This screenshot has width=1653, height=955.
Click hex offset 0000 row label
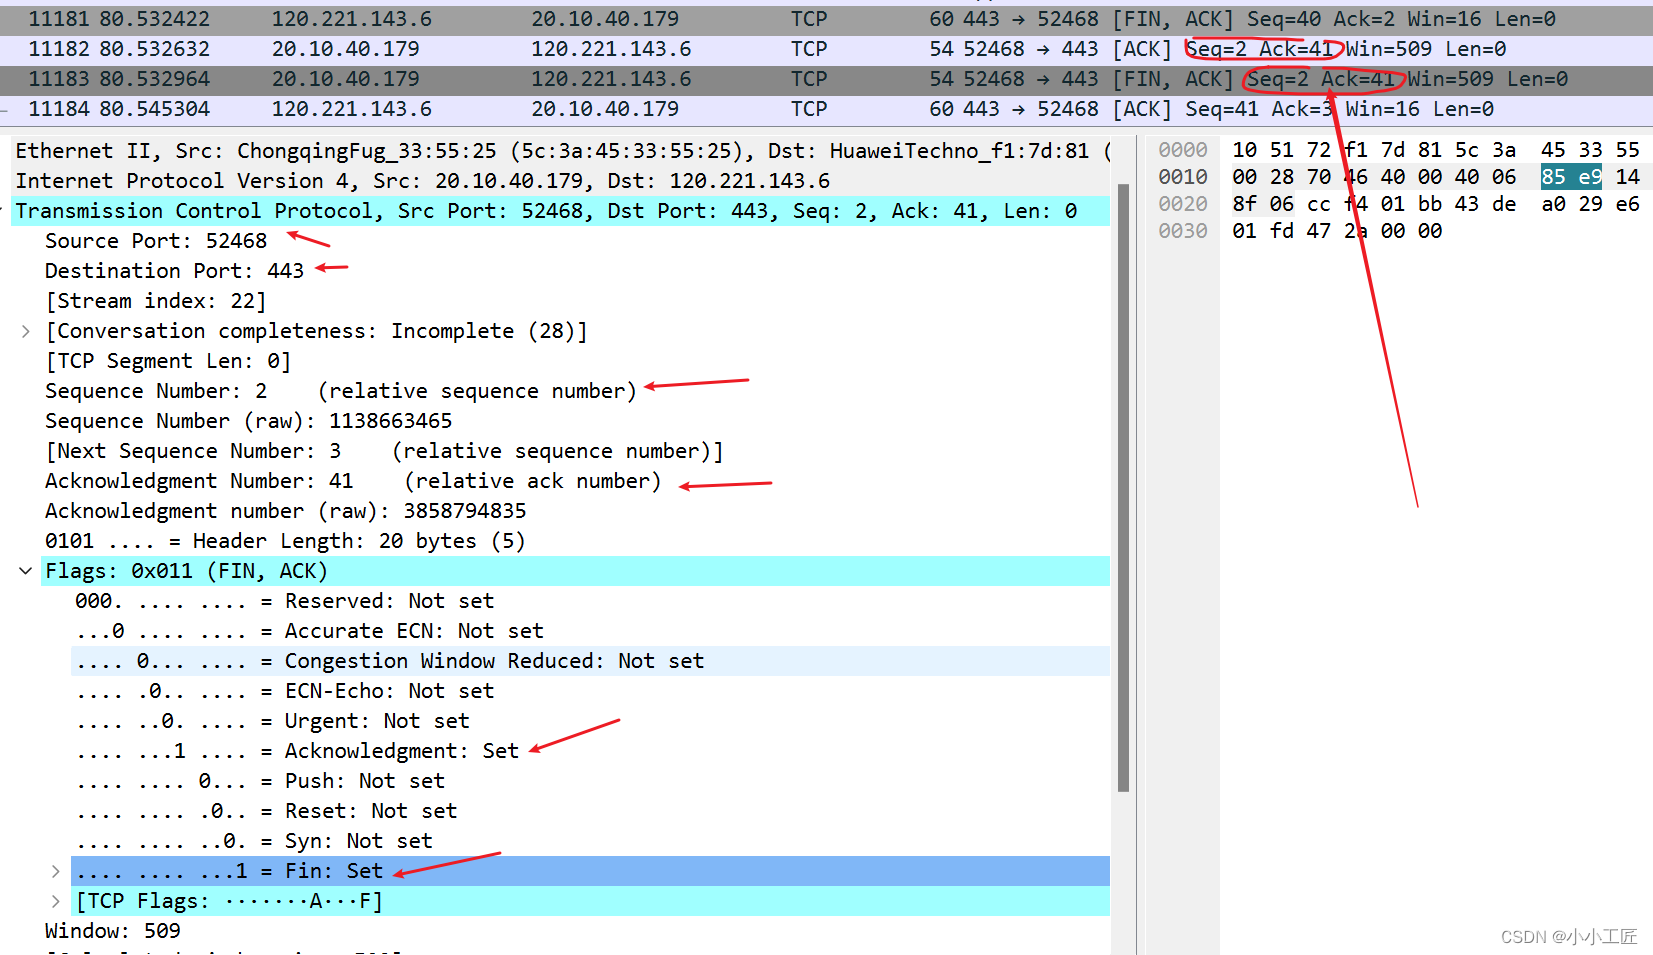1183,150
